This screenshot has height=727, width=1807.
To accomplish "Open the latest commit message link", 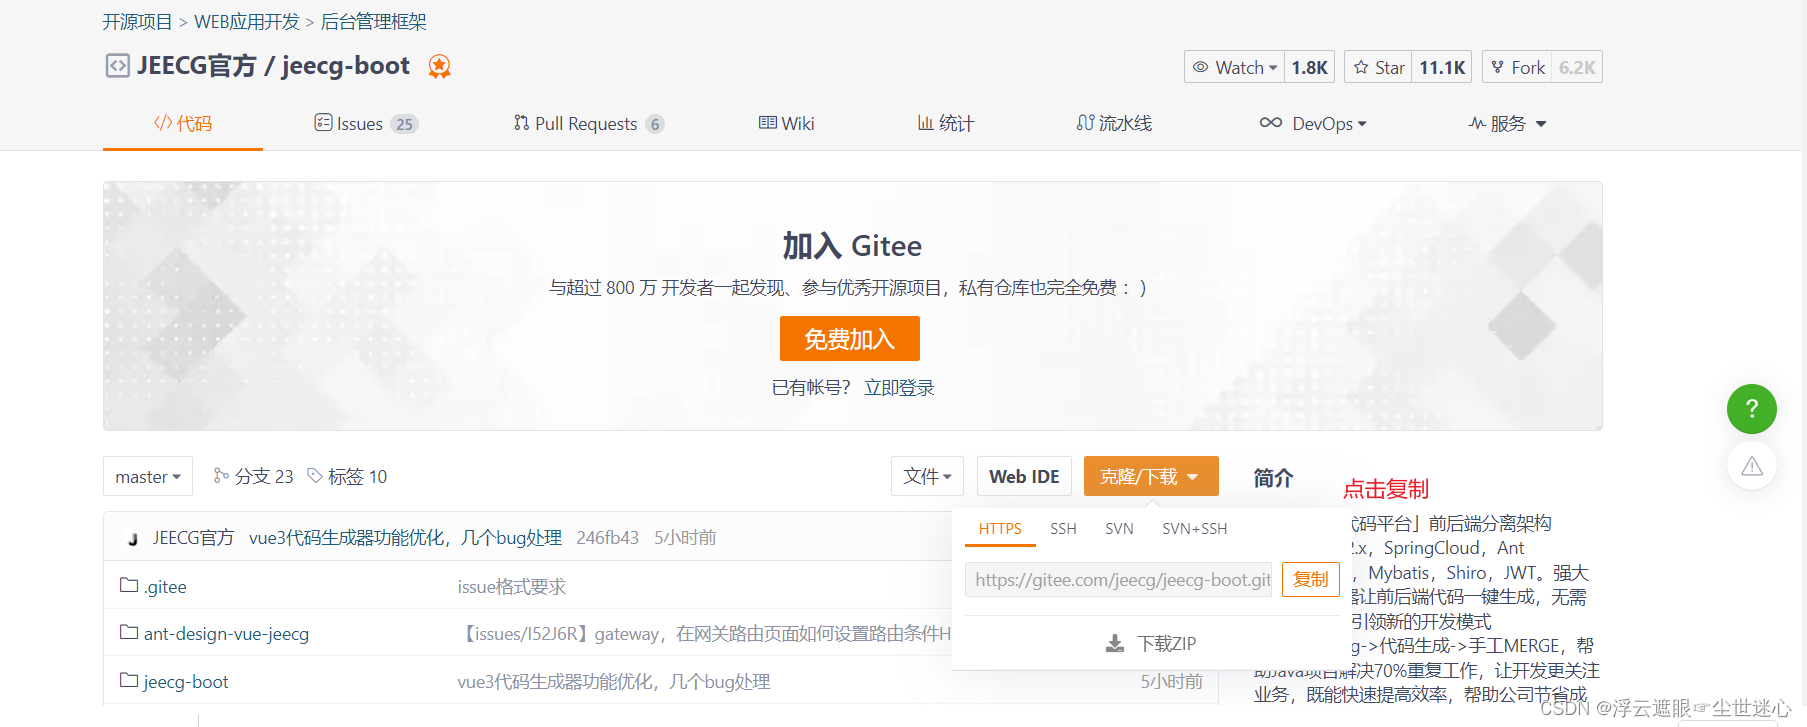I will (405, 538).
